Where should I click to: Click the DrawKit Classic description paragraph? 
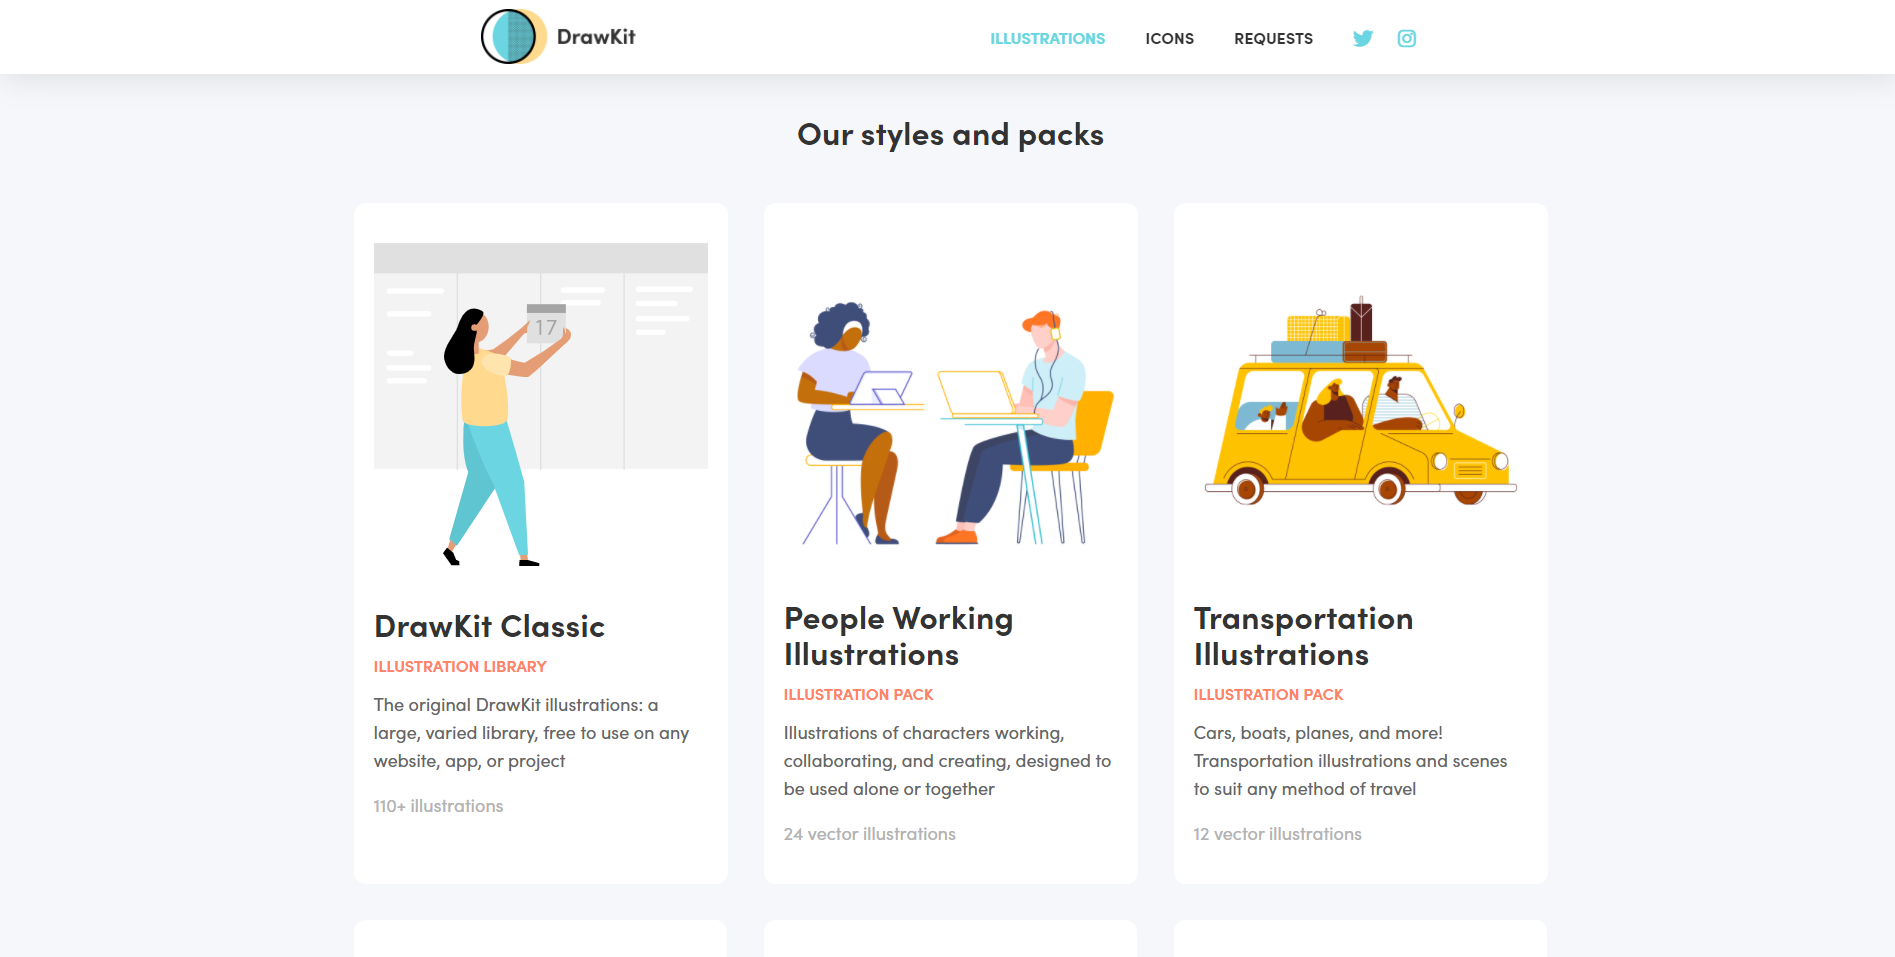(x=531, y=733)
